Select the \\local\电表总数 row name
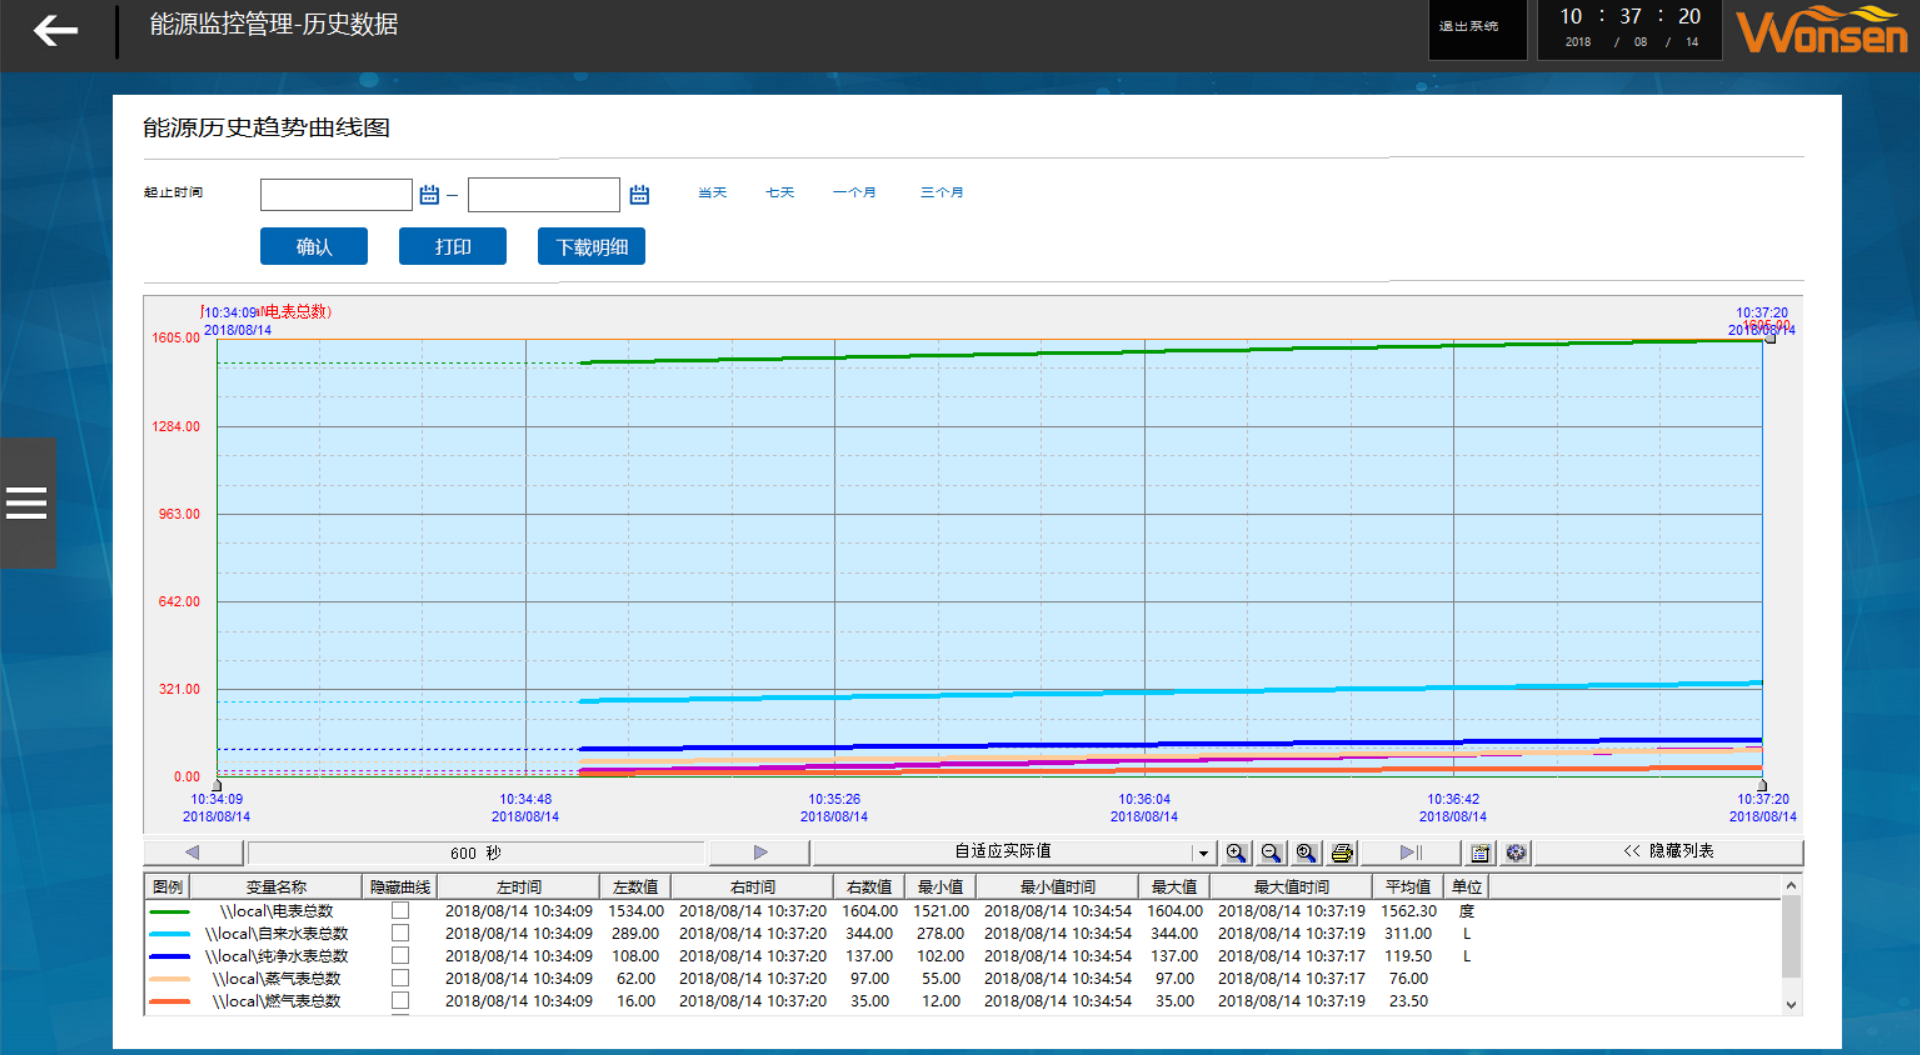Viewport: 1920px width, 1055px height. 276,911
